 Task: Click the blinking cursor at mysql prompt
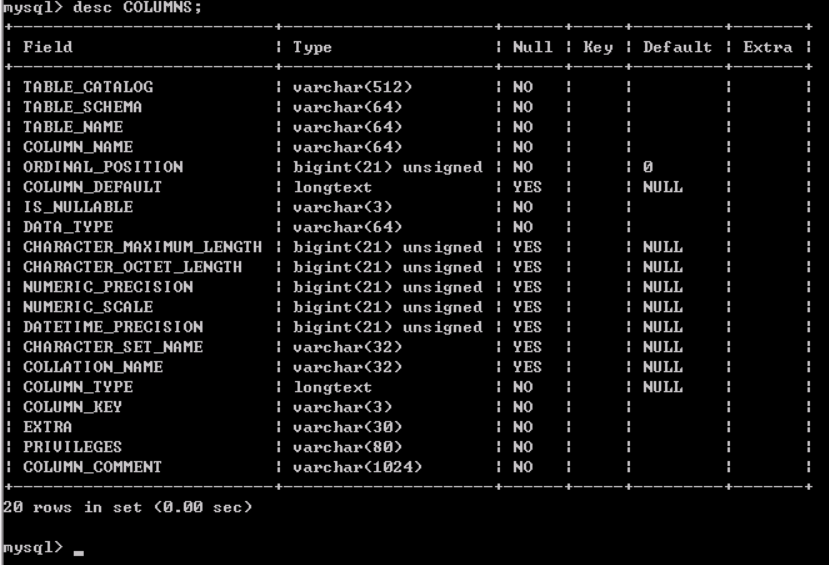79,553
